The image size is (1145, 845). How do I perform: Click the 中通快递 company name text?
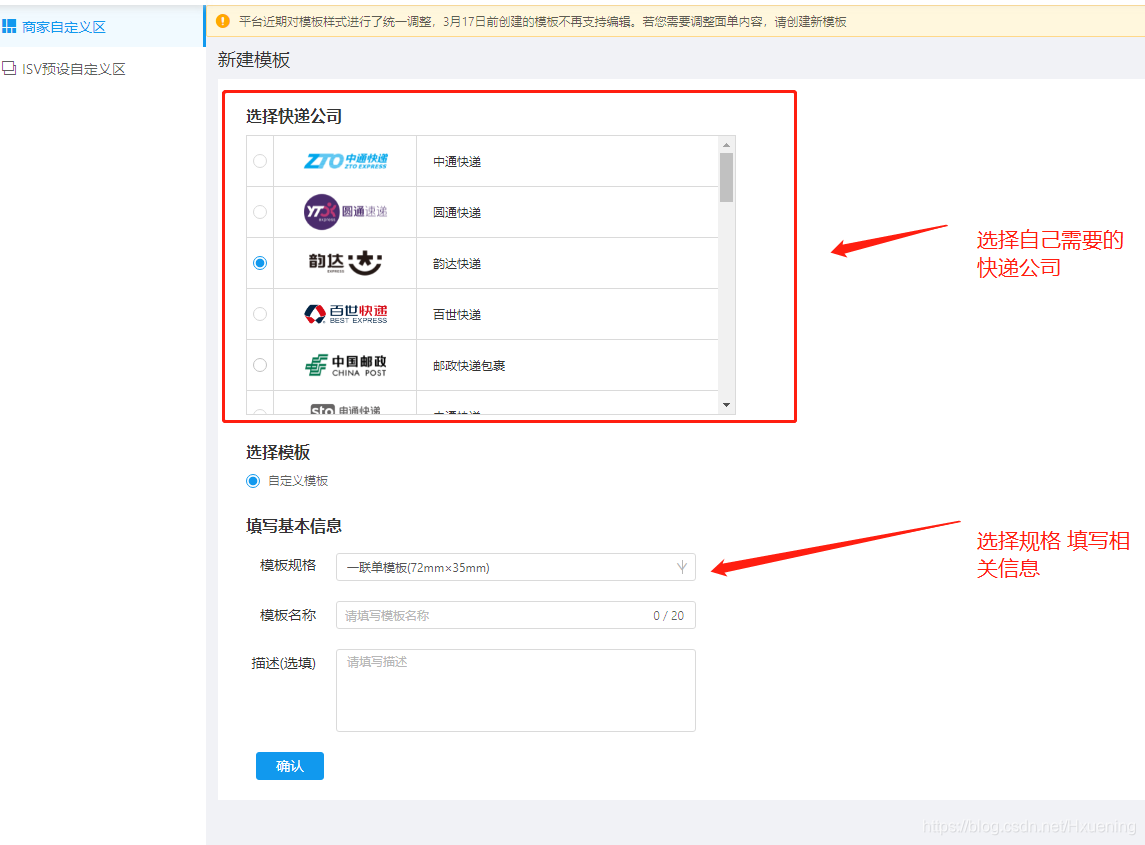[x=457, y=162]
